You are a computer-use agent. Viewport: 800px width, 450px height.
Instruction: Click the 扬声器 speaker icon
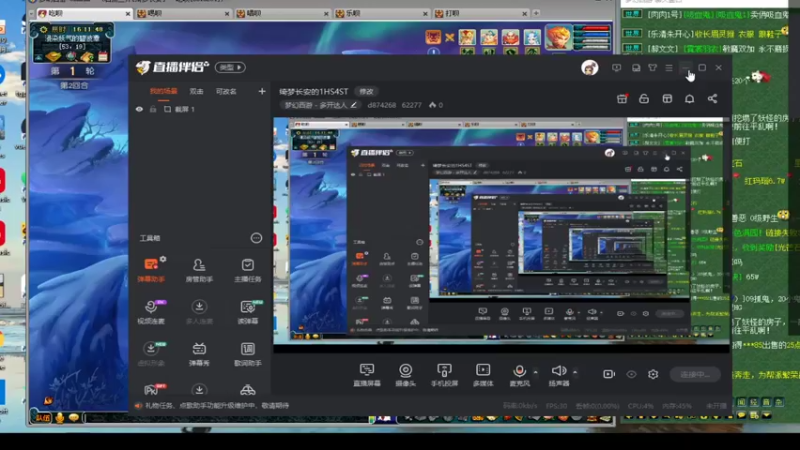click(558, 370)
